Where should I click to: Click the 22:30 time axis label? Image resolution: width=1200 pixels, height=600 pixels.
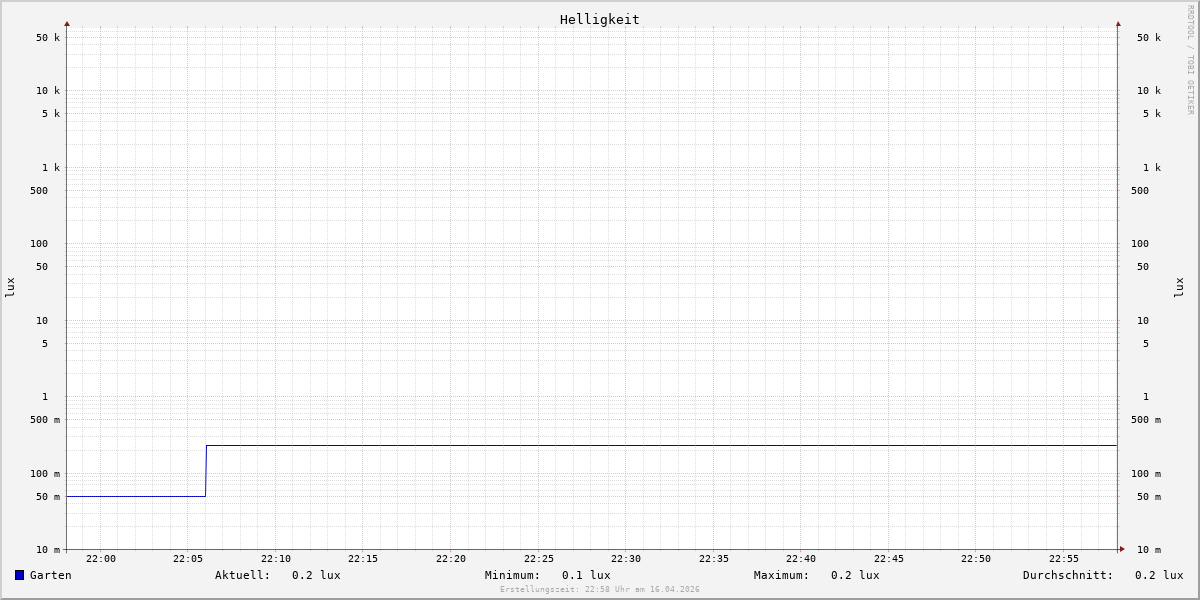(x=626, y=559)
